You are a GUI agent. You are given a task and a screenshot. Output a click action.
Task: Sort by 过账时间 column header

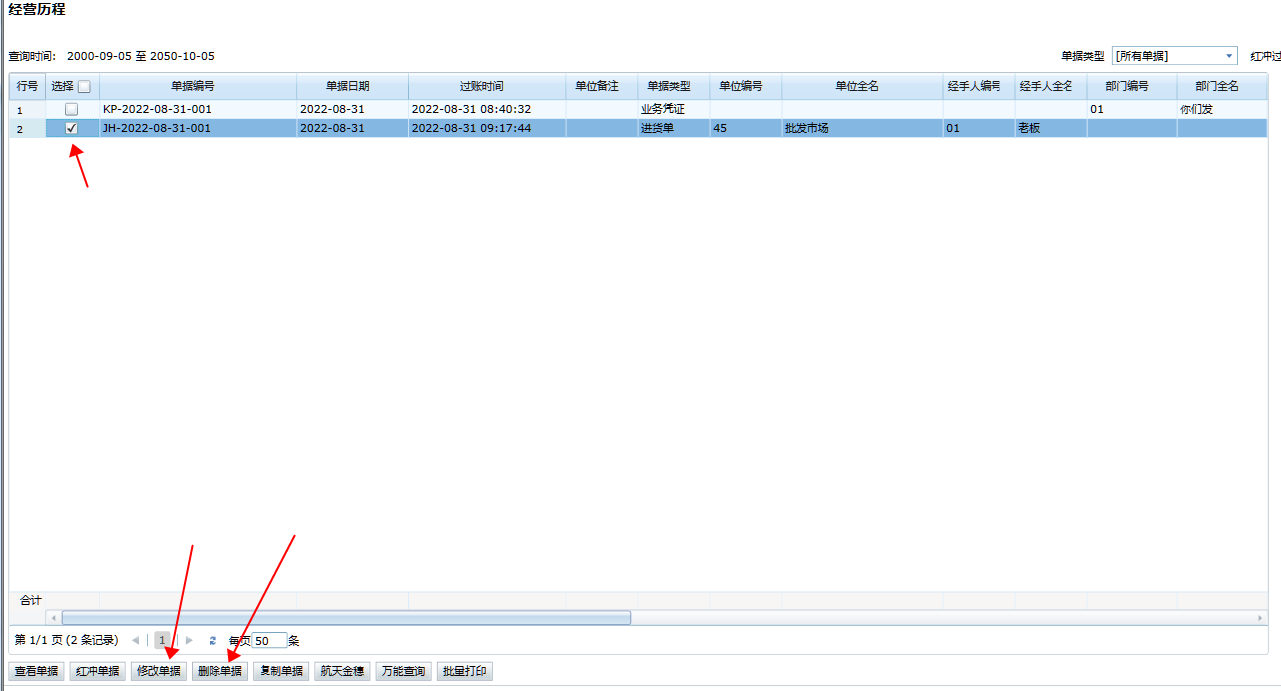[481, 87]
